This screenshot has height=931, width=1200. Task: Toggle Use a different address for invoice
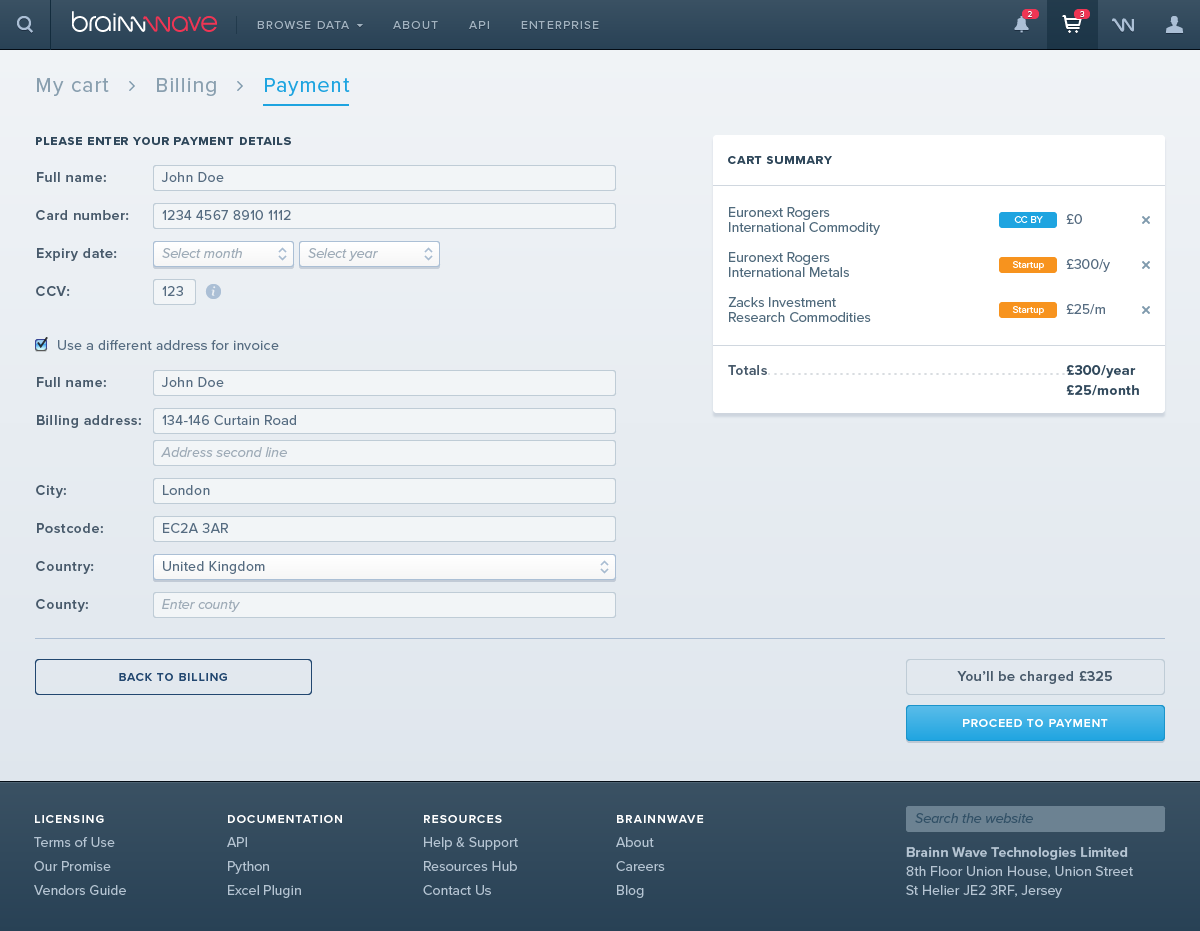click(41, 344)
